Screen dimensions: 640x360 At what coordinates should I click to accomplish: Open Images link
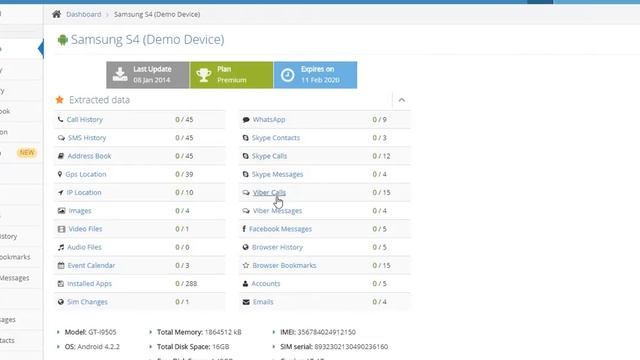80,211
